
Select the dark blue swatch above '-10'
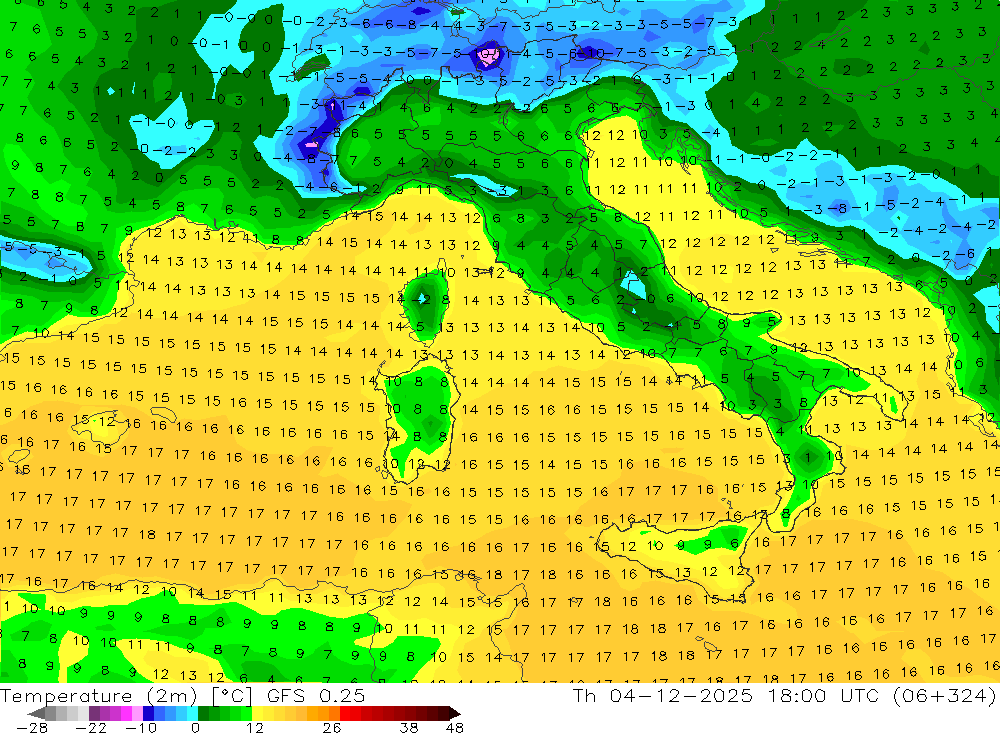click(148, 713)
